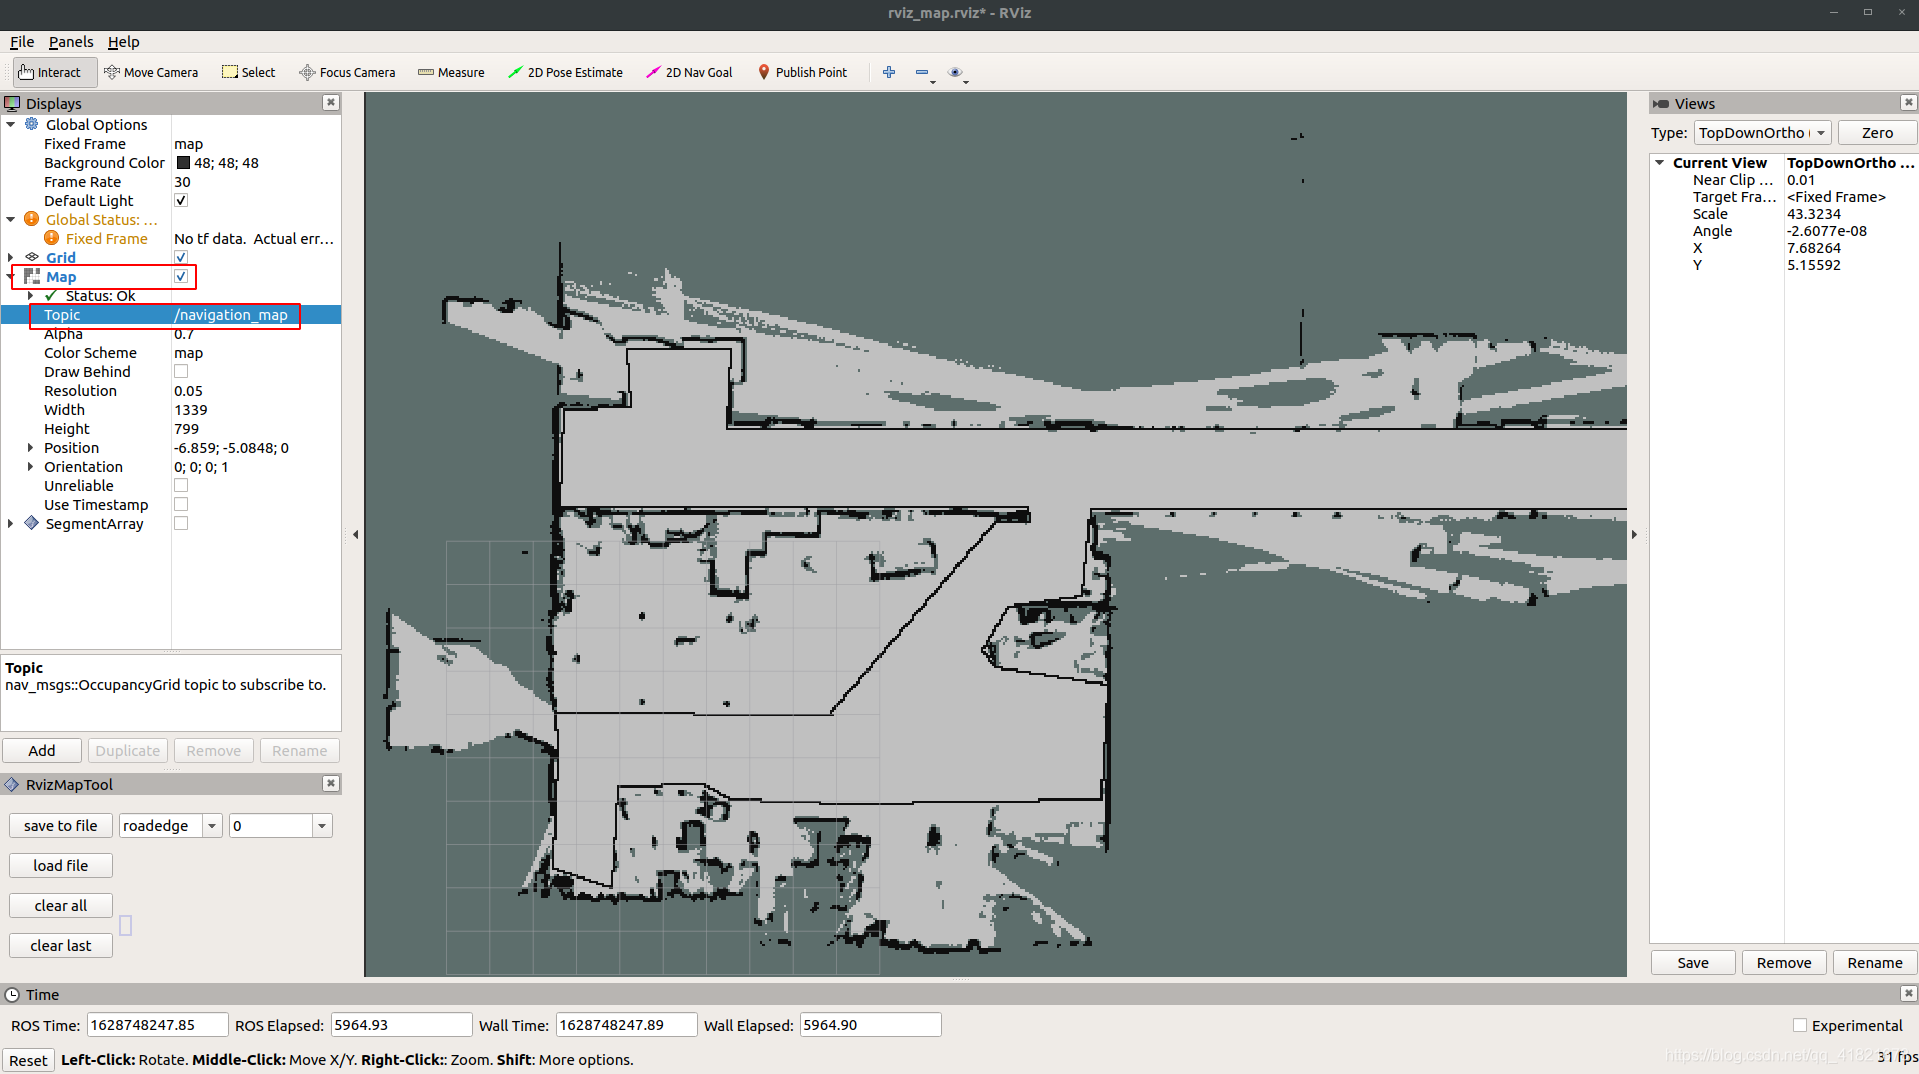This screenshot has width=1919, height=1074.
Task: Select the Interact tool
Action: tap(53, 71)
